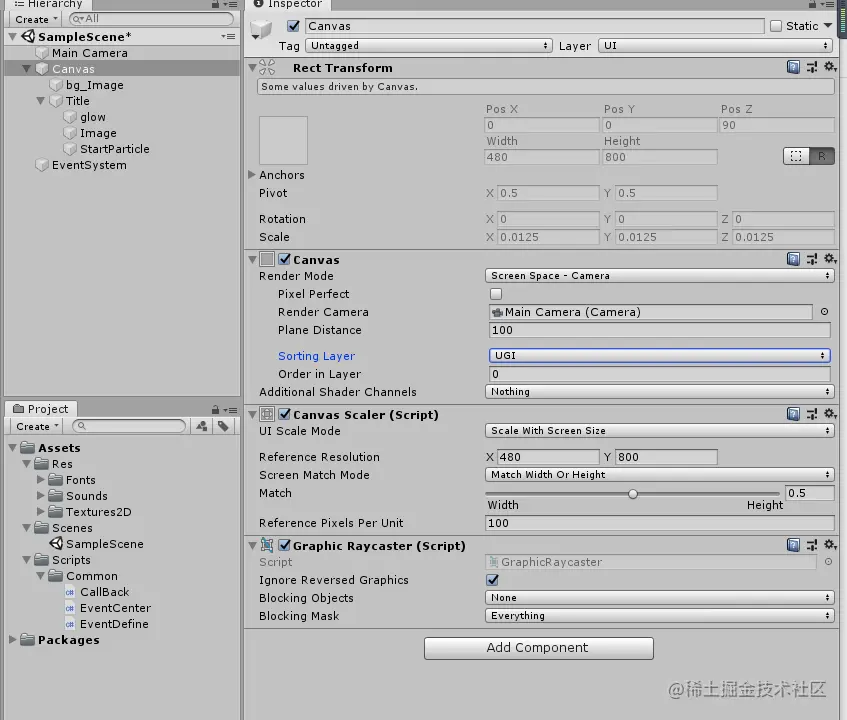The width and height of the screenshot is (847, 720).
Task: Click the Hierarchy panel lock icon
Action: (x=216, y=4)
